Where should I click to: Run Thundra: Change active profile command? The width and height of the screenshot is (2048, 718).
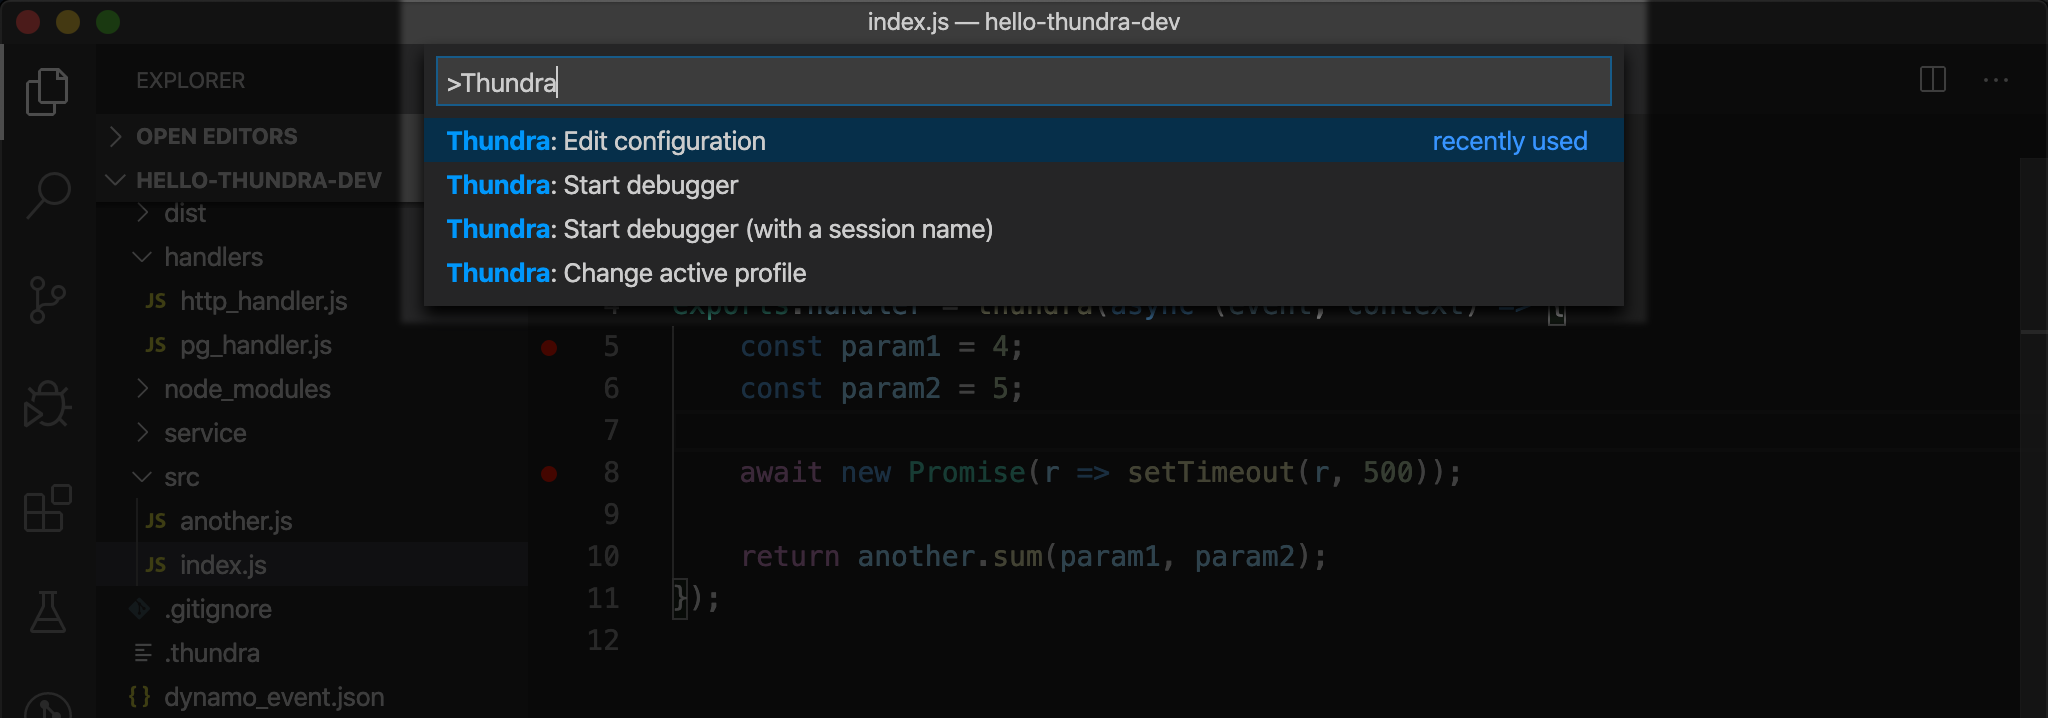(1023, 273)
